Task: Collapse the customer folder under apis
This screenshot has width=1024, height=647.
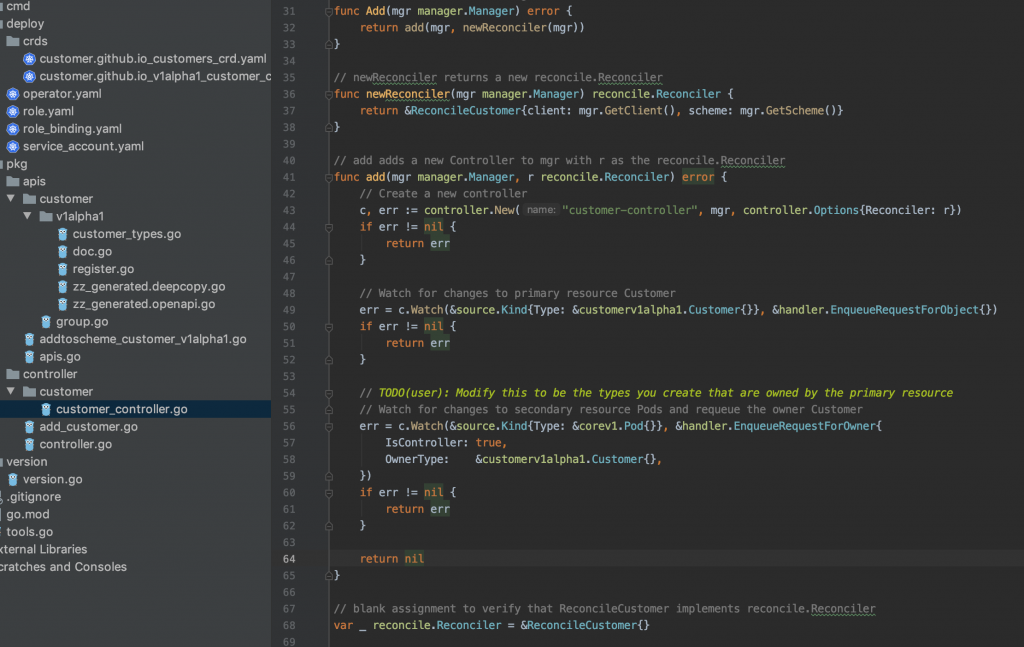Action: point(10,199)
